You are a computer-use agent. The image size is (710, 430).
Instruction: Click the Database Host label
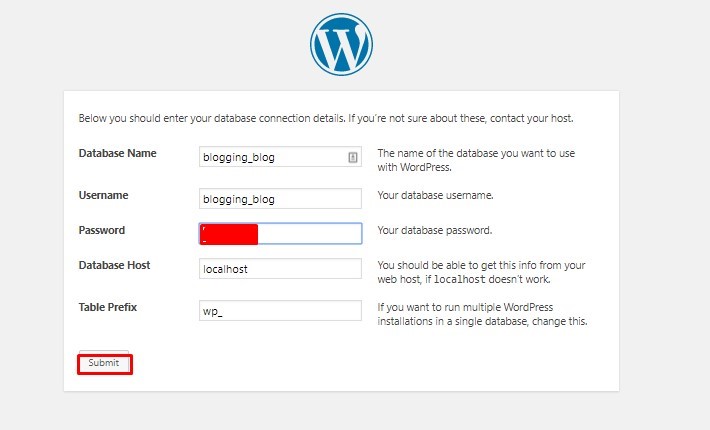tap(115, 265)
